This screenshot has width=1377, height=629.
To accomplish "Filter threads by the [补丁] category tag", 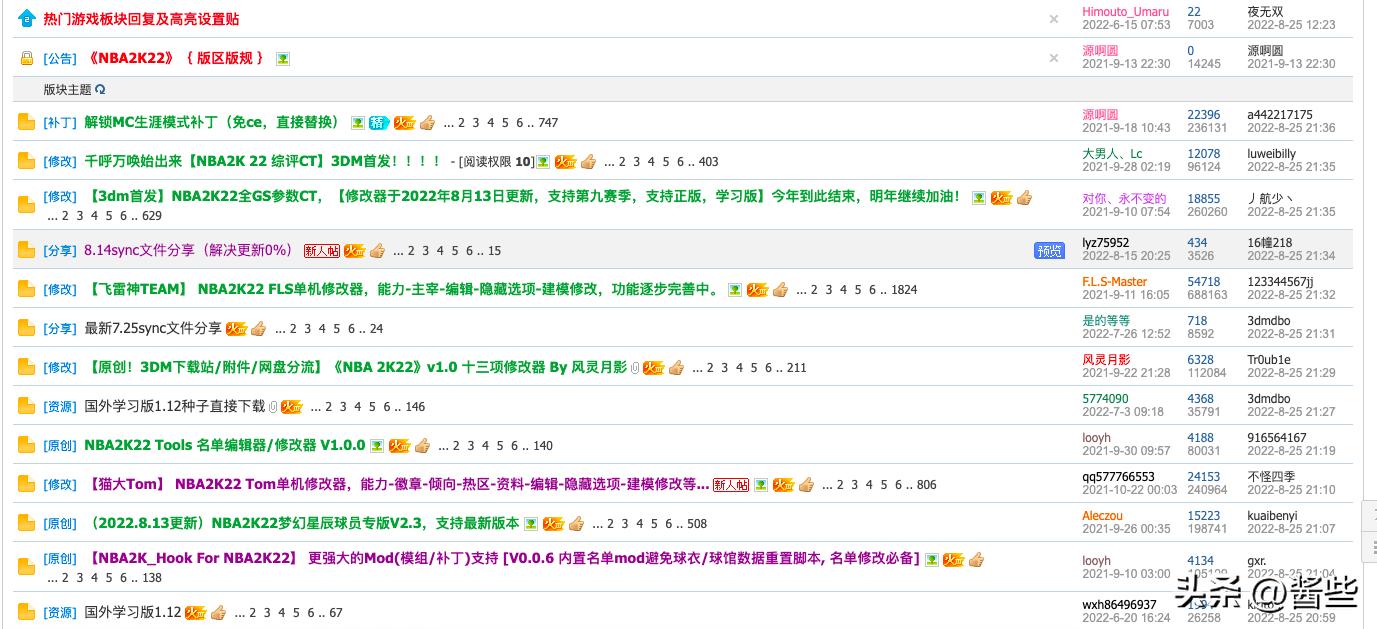I will (60, 123).
